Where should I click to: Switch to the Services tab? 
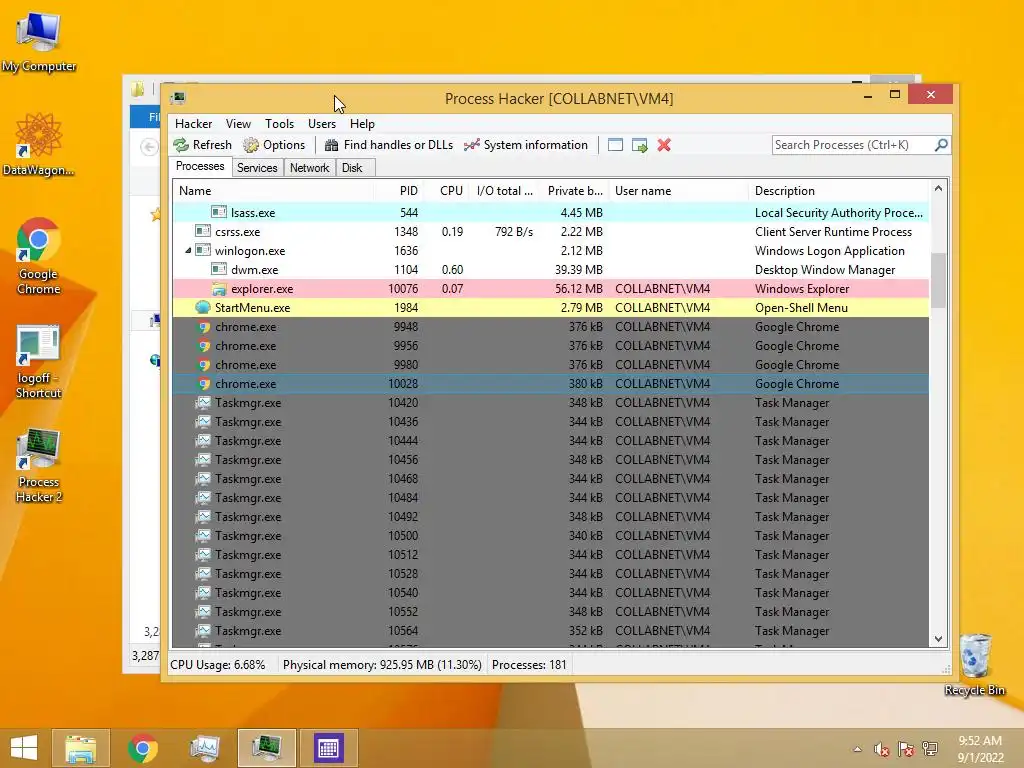coord(257,168)
